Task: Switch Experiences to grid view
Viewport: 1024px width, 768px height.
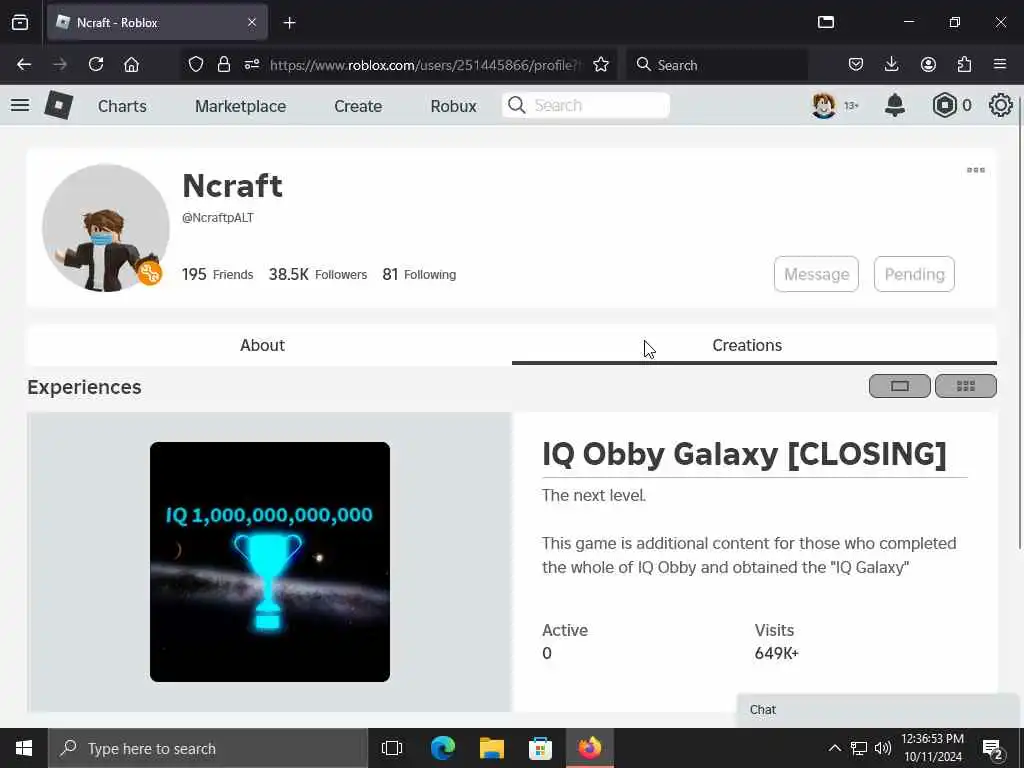Action: pos(965,386)
